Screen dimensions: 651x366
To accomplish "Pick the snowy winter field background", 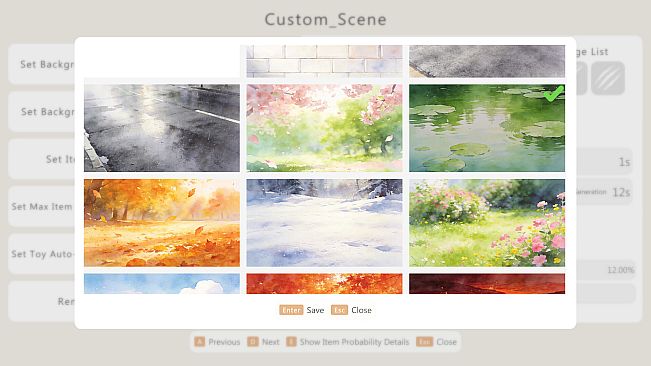I will click(x=324, y=223).
